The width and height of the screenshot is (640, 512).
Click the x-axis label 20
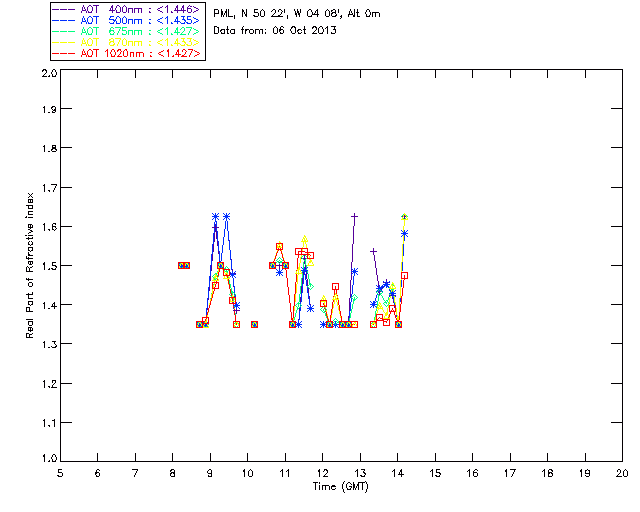tap(622, 473)
